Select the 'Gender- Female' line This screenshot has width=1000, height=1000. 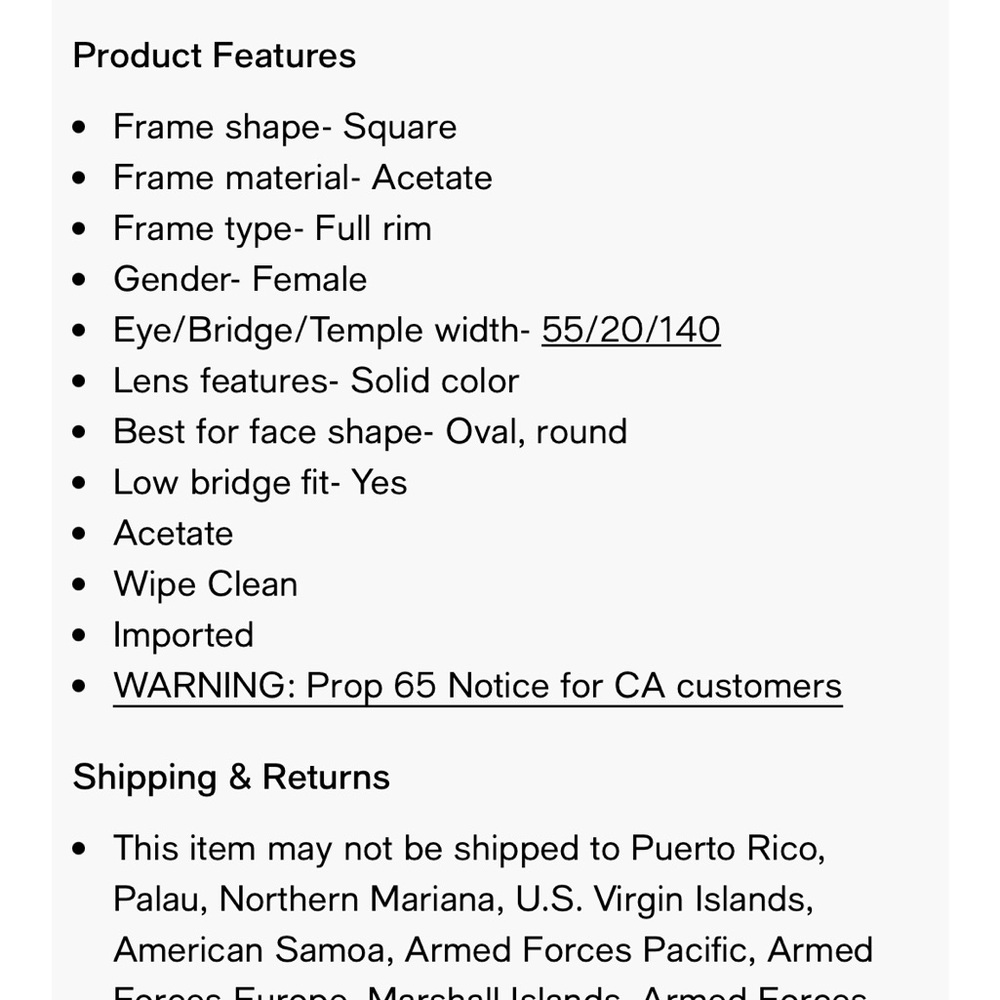pyautogui.click(x=240, y=279)
